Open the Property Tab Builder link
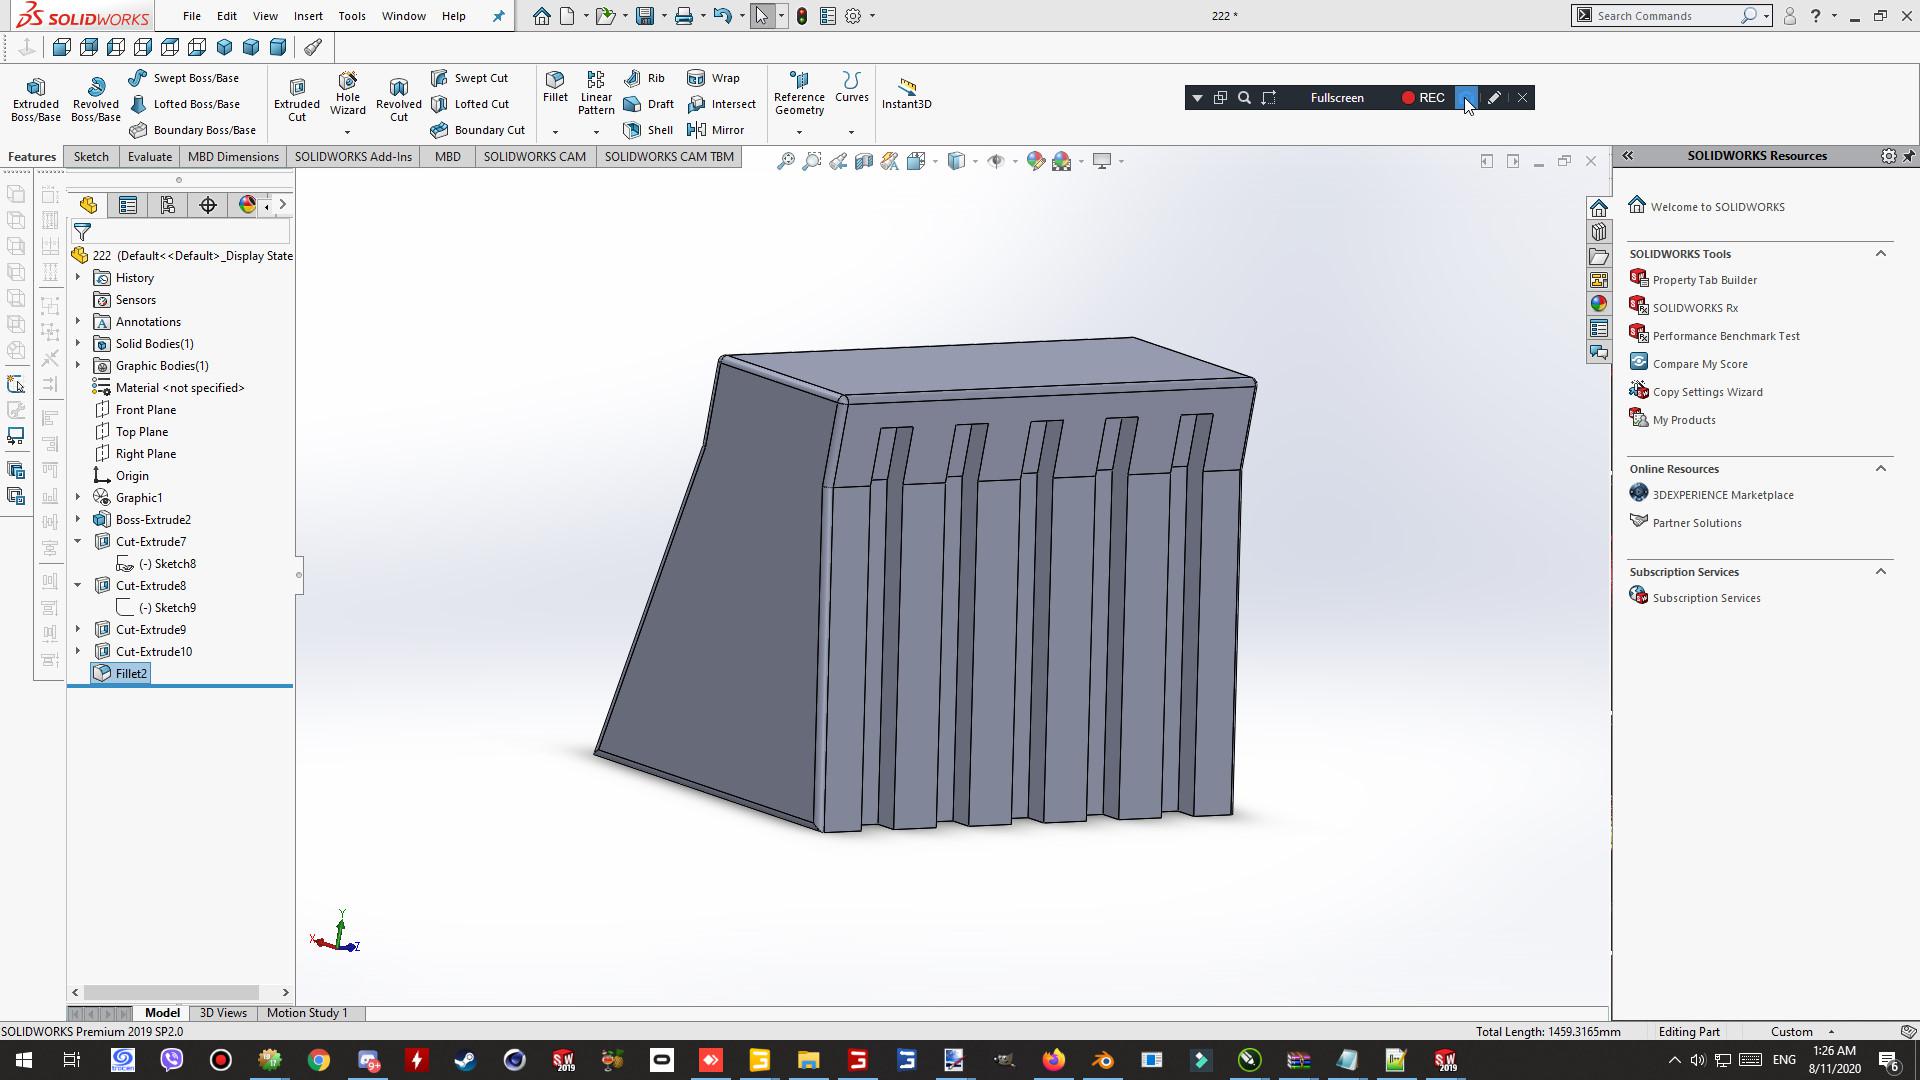 point(1704,280)
